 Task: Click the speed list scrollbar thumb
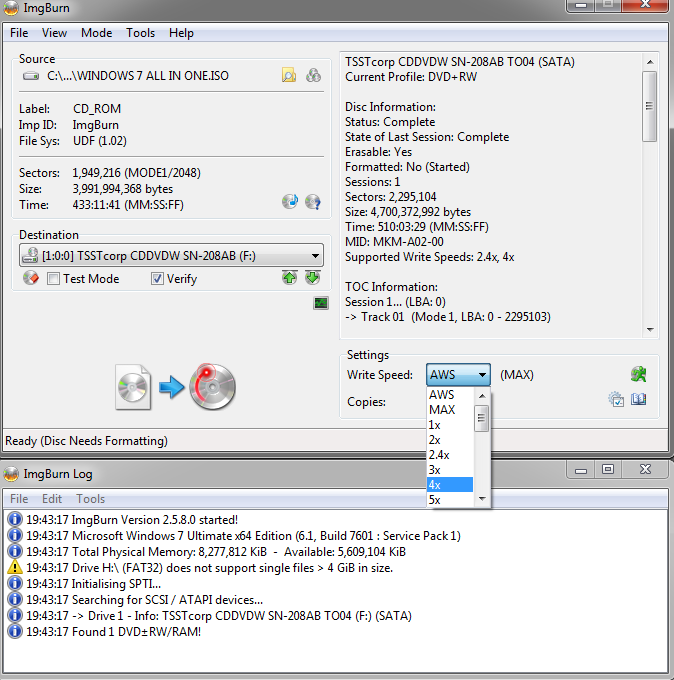481,418
